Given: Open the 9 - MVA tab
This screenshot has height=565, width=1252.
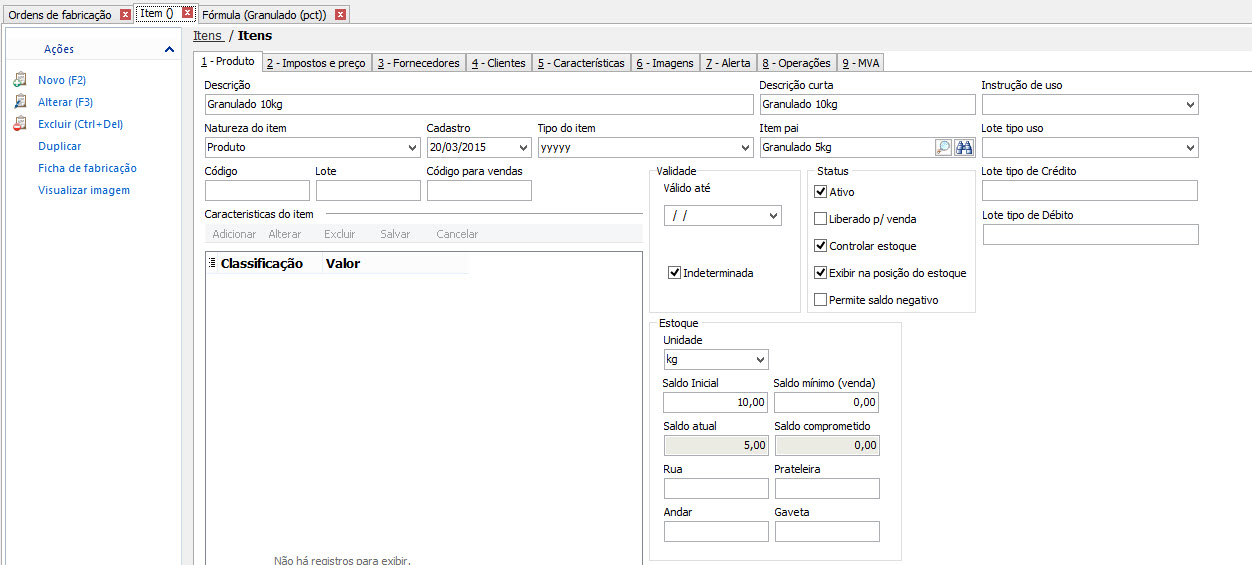Looking at the screenshot, I should pos(860,63).
